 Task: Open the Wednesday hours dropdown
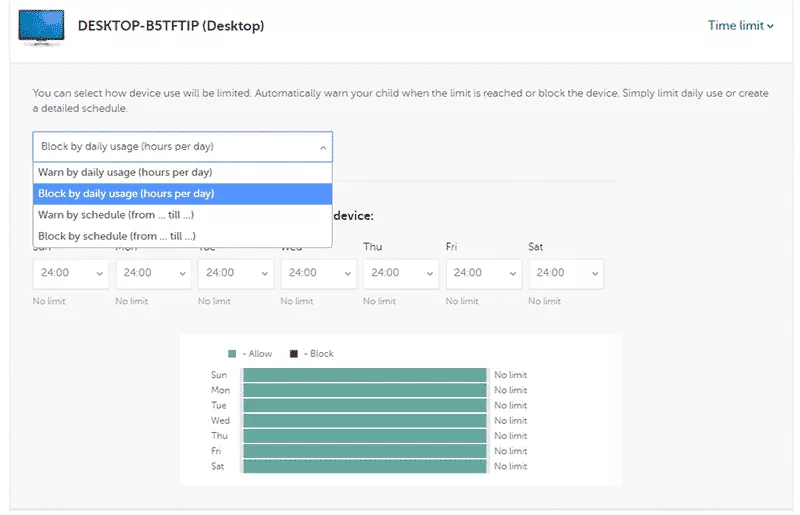pyautogui.click(x=319, y=273)
